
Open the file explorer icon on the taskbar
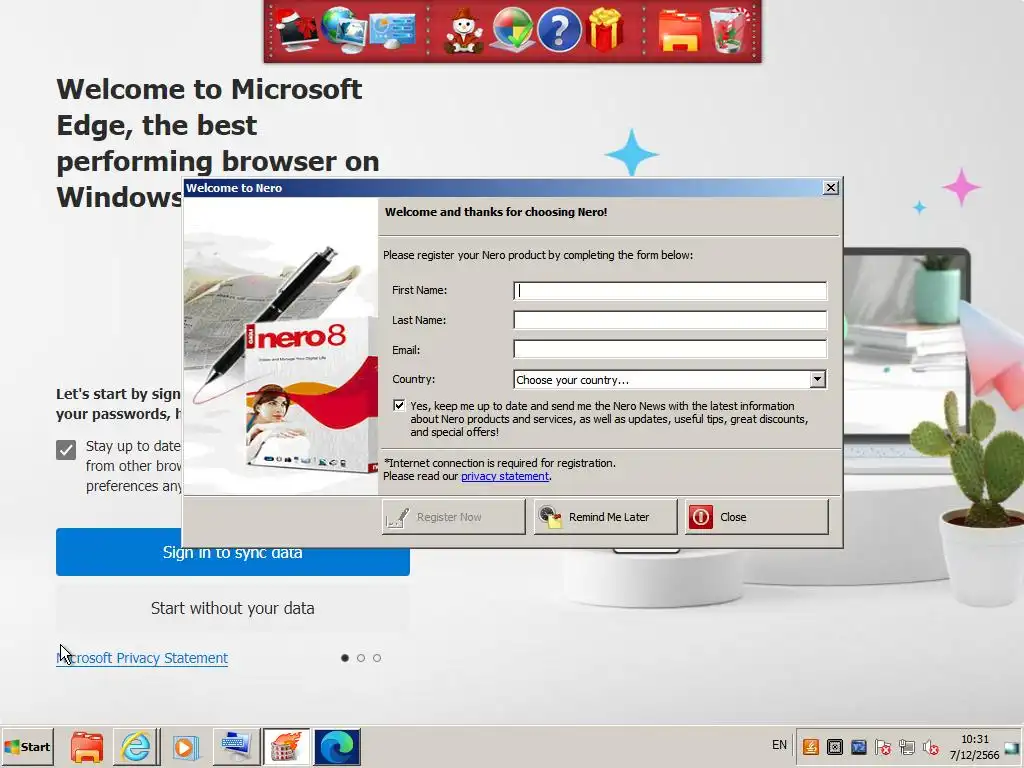[x=87, y=746]
